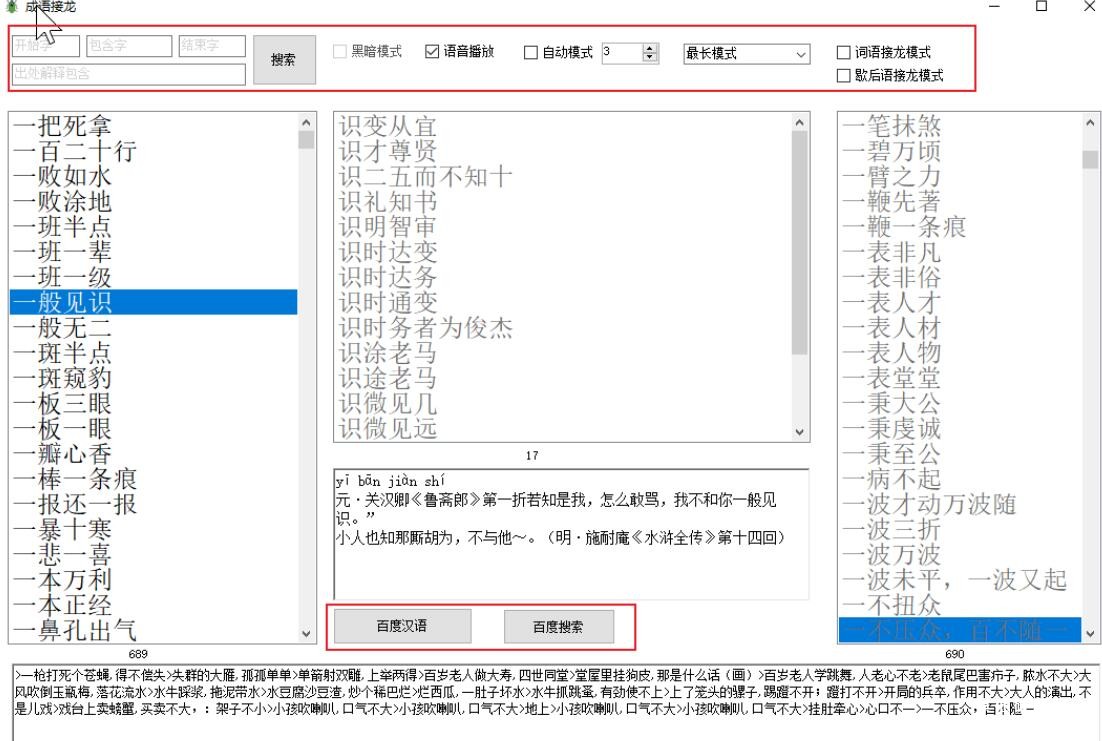Image resolution: width=1102 pixels, height=741 pixels.
Task: Click the 百度搜索 button
Action: coord(559,626)
